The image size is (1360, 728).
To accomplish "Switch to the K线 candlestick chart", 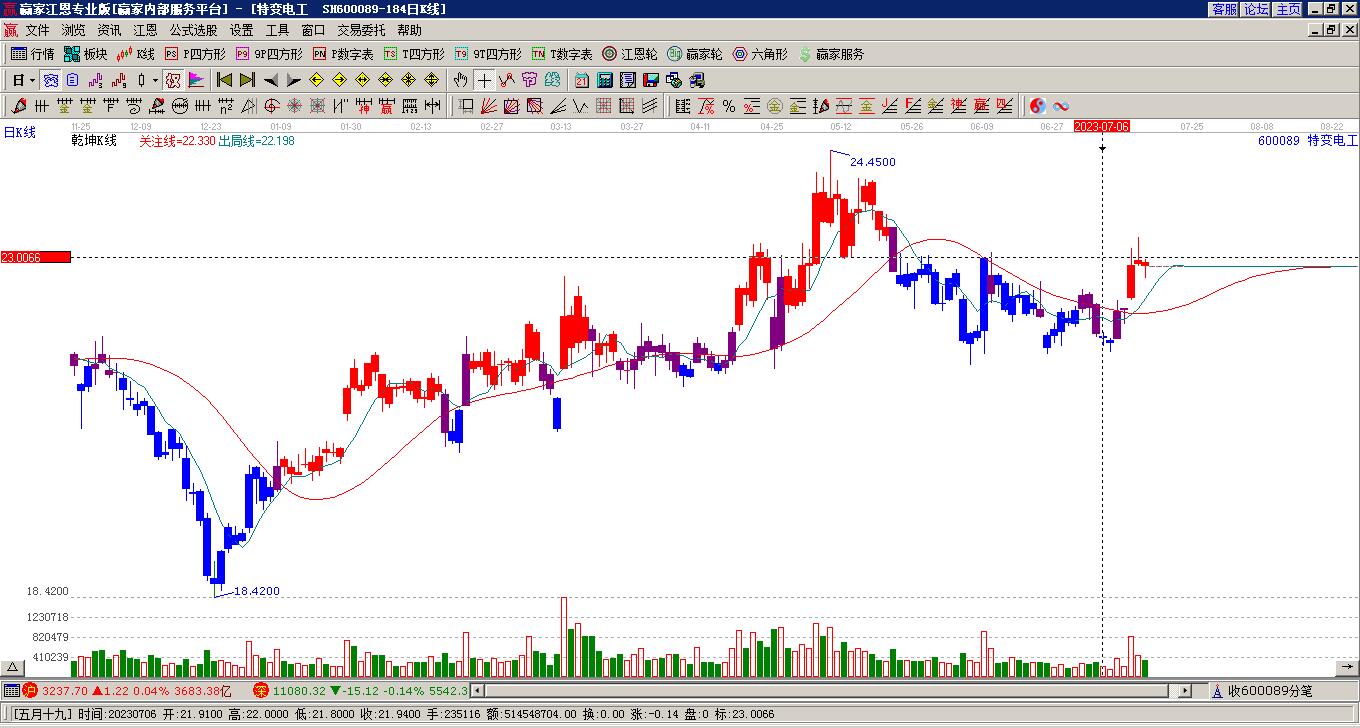I will pyautogui.click(x=136, y=54).
